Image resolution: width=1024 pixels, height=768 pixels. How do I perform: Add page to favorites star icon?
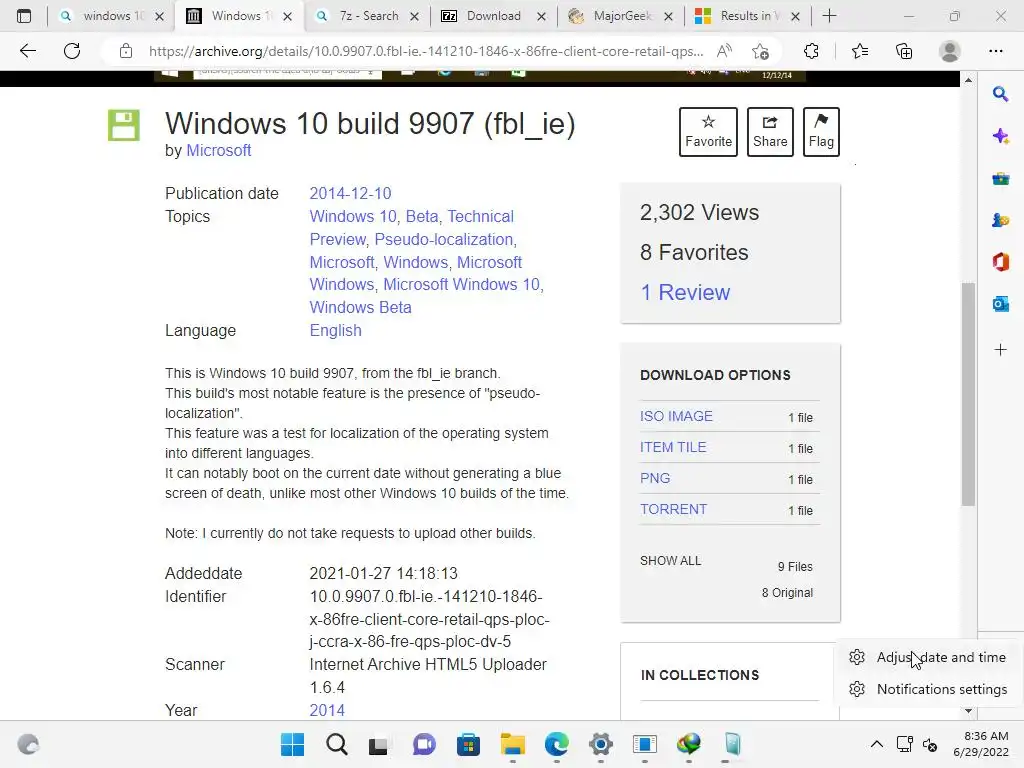point(760,51)
